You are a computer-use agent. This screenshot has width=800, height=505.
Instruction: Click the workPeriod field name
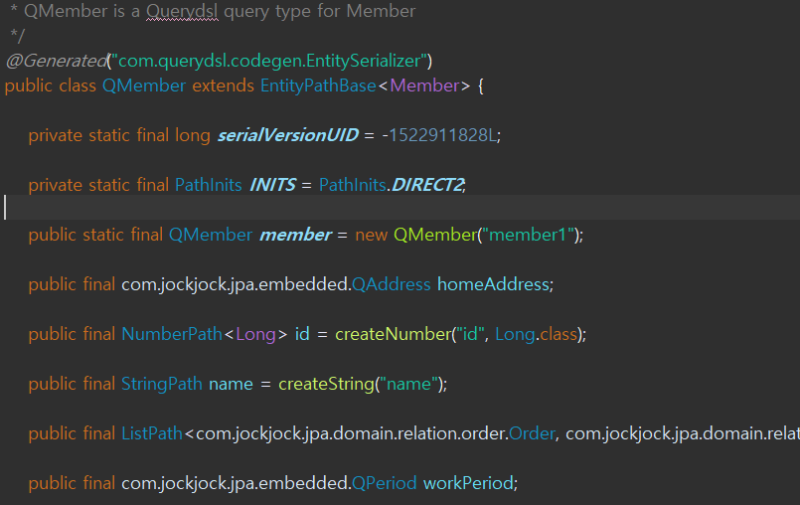click(x=468, y=483)
